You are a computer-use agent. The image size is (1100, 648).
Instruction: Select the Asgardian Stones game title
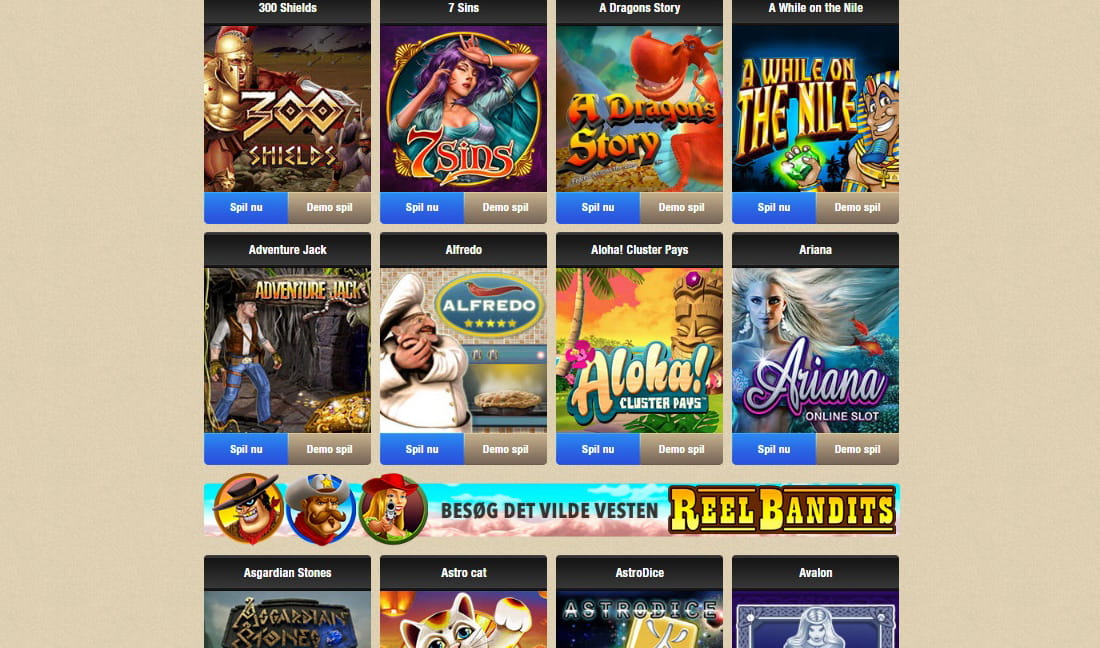[x=288, y=573]
